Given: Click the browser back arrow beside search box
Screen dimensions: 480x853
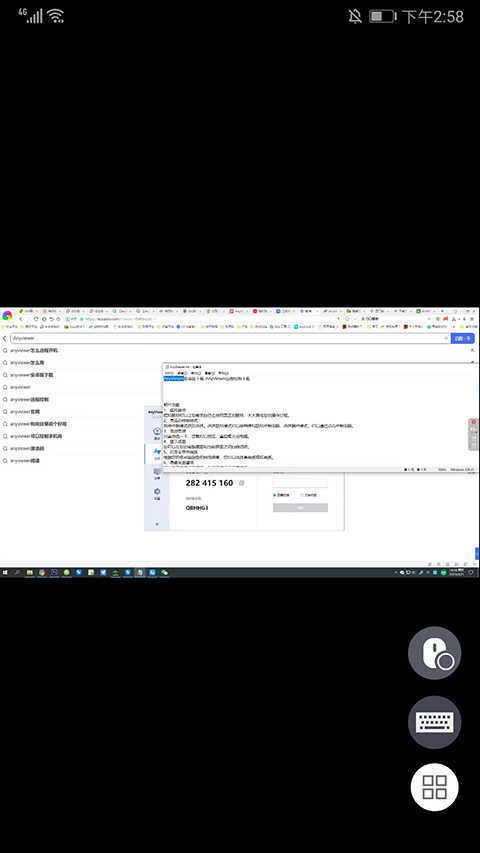Looking at the screenshot, I should pos(5,338).
